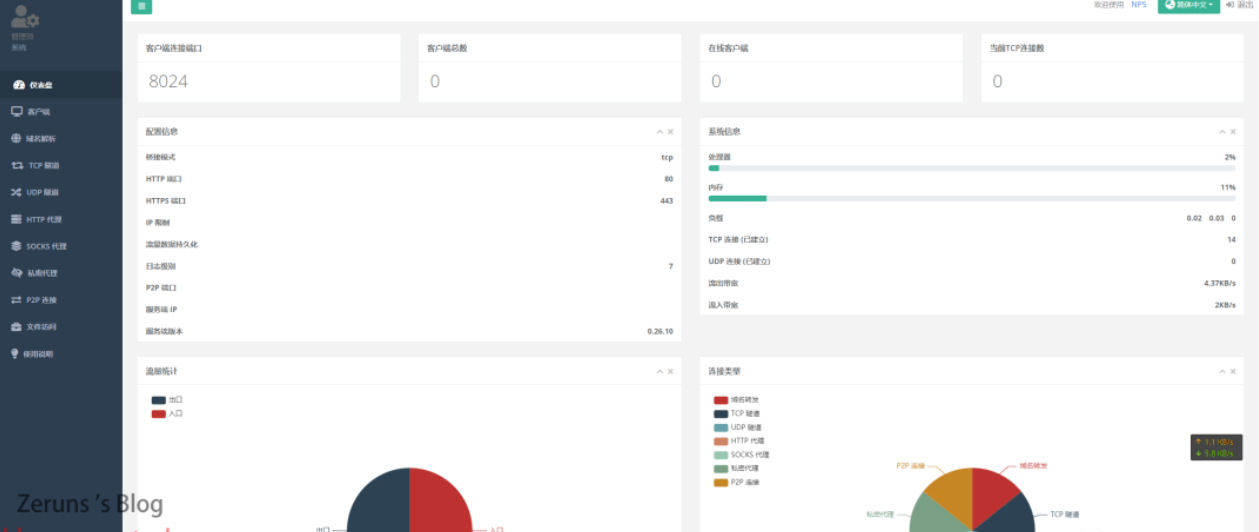The width and height of the screenshot is (1259, 532).
Task: Click the 当前TCP连接数 card title
Action: coord(1017,48)
